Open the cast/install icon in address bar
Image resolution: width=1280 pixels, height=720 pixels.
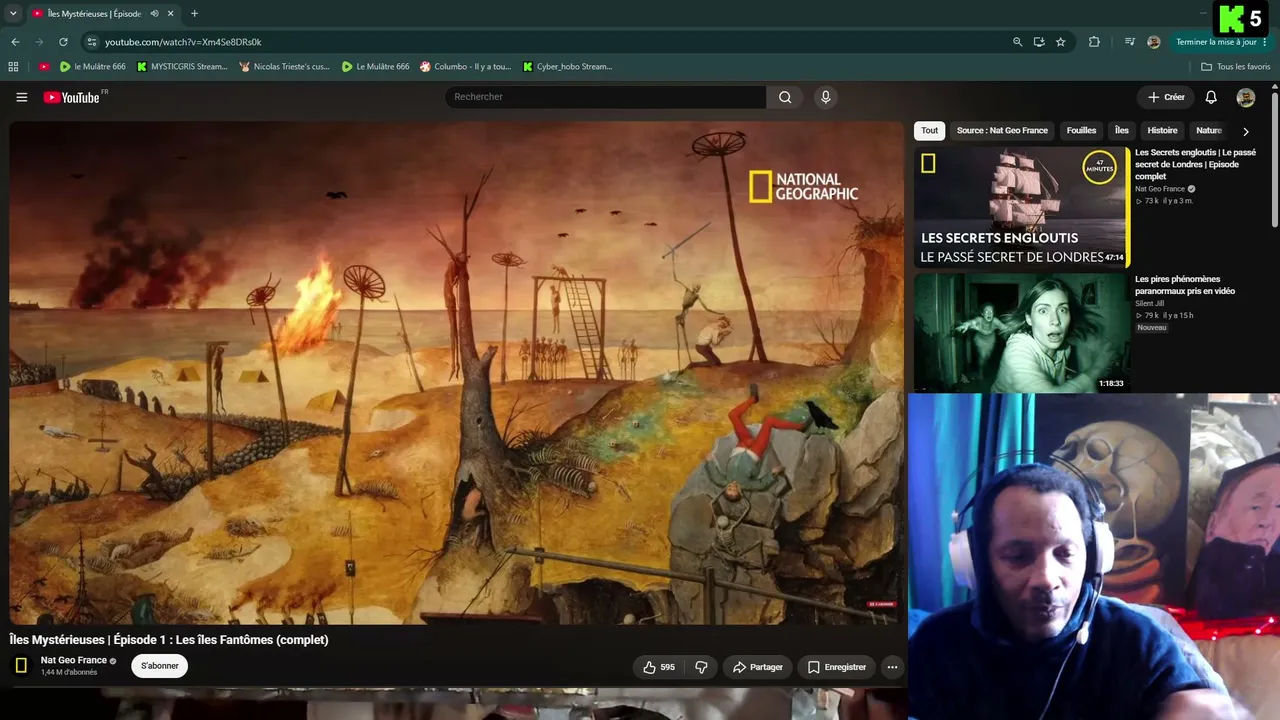(1039, 42)
